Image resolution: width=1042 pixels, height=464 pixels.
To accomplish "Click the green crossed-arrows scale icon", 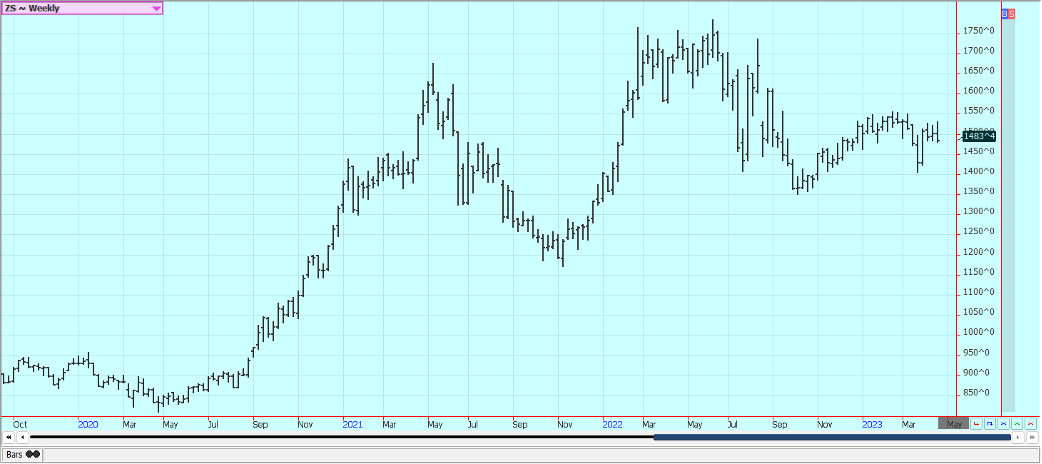I will tap(1017, 423).
